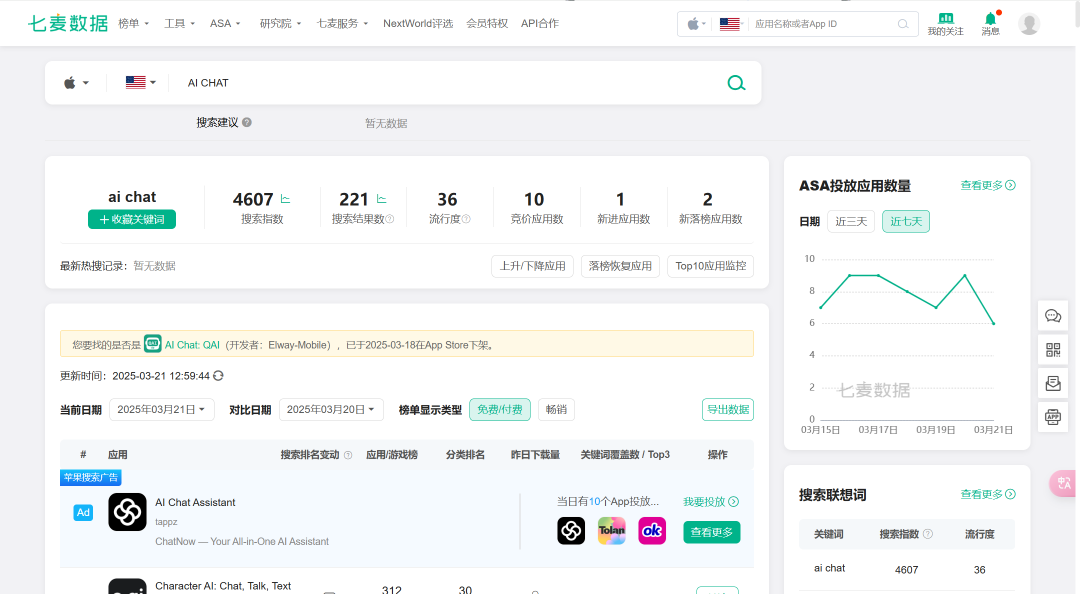
Task: Click the help icon beside 搜索结果数
Action: pos(390,219)
